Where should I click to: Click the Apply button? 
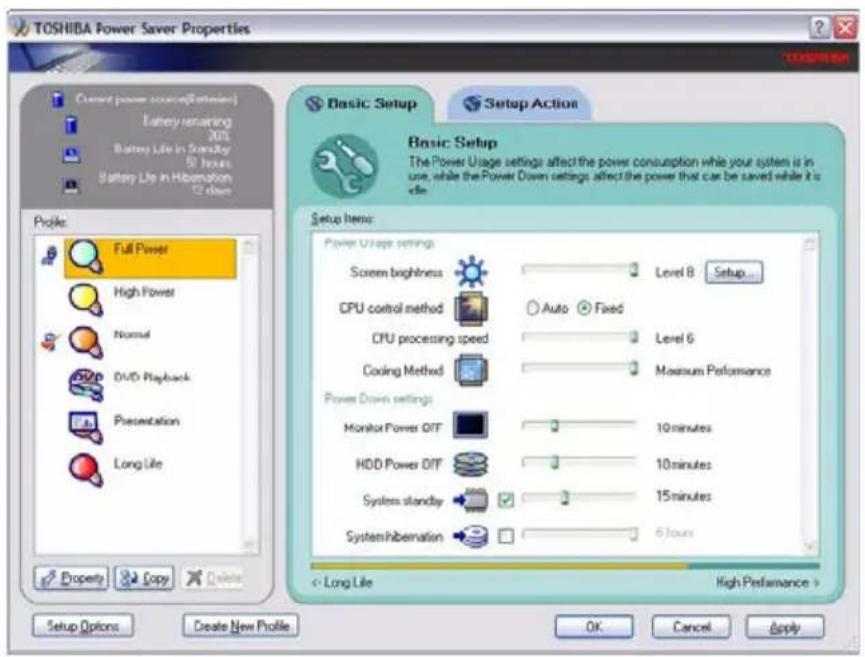click(785, 627)
